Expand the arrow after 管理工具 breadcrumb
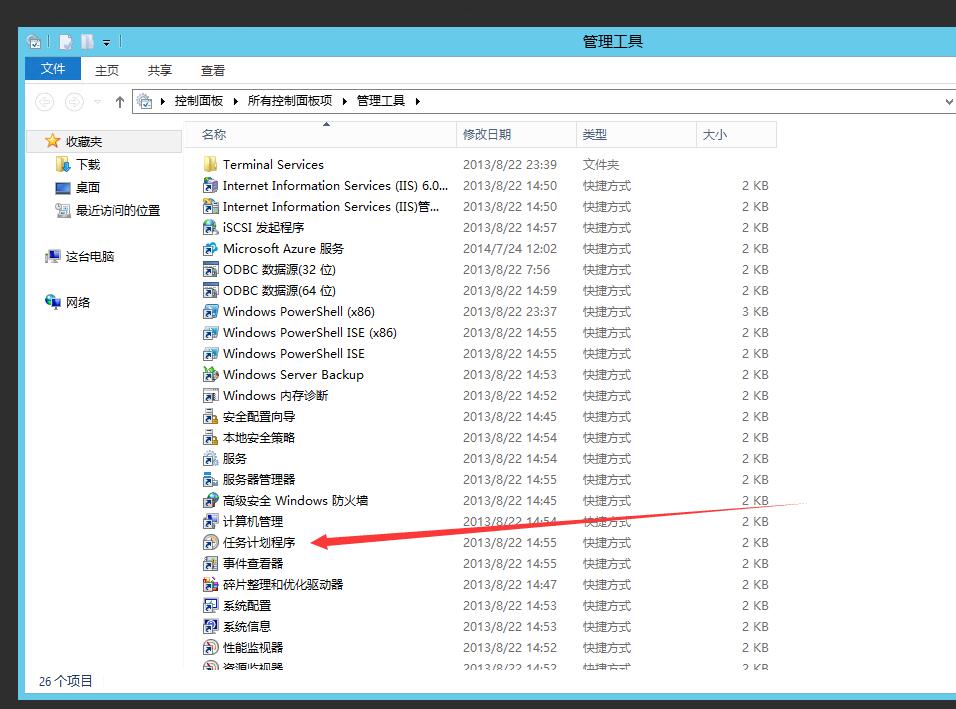Image resolution: width=956 pixels, height=709 pixels. pos(418,101)
